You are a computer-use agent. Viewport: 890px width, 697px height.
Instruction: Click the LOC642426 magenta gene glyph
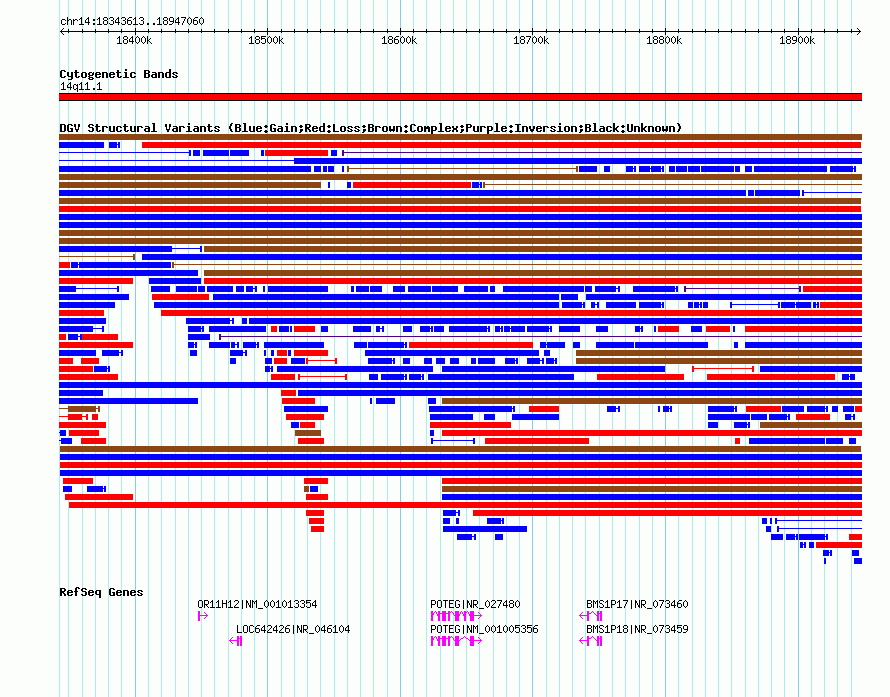(x=236, y=641)
